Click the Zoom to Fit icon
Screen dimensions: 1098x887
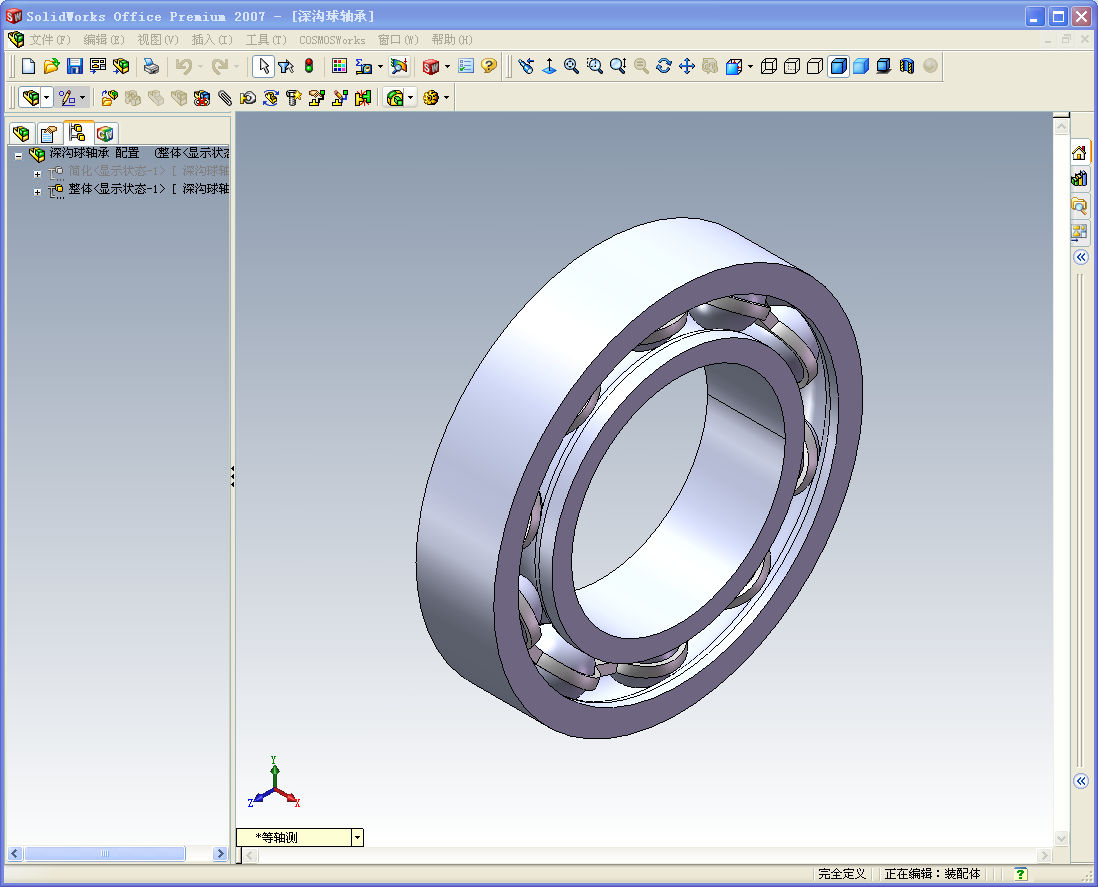click(572, 67)
